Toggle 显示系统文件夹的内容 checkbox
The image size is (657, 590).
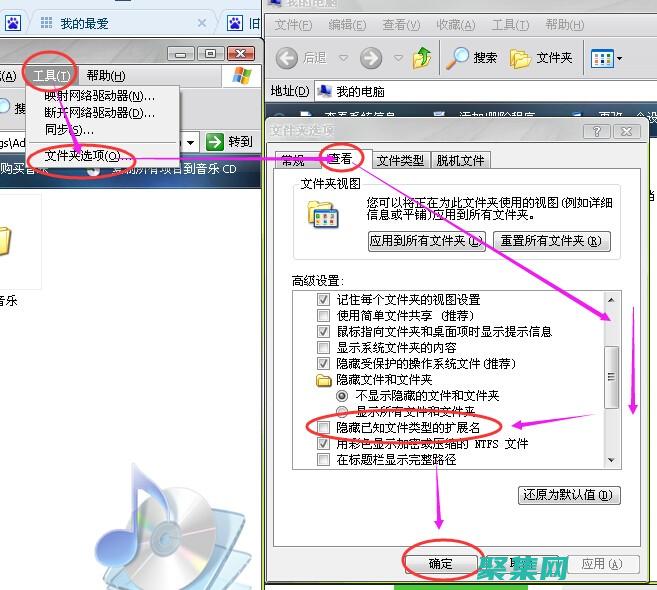(323, 347)
